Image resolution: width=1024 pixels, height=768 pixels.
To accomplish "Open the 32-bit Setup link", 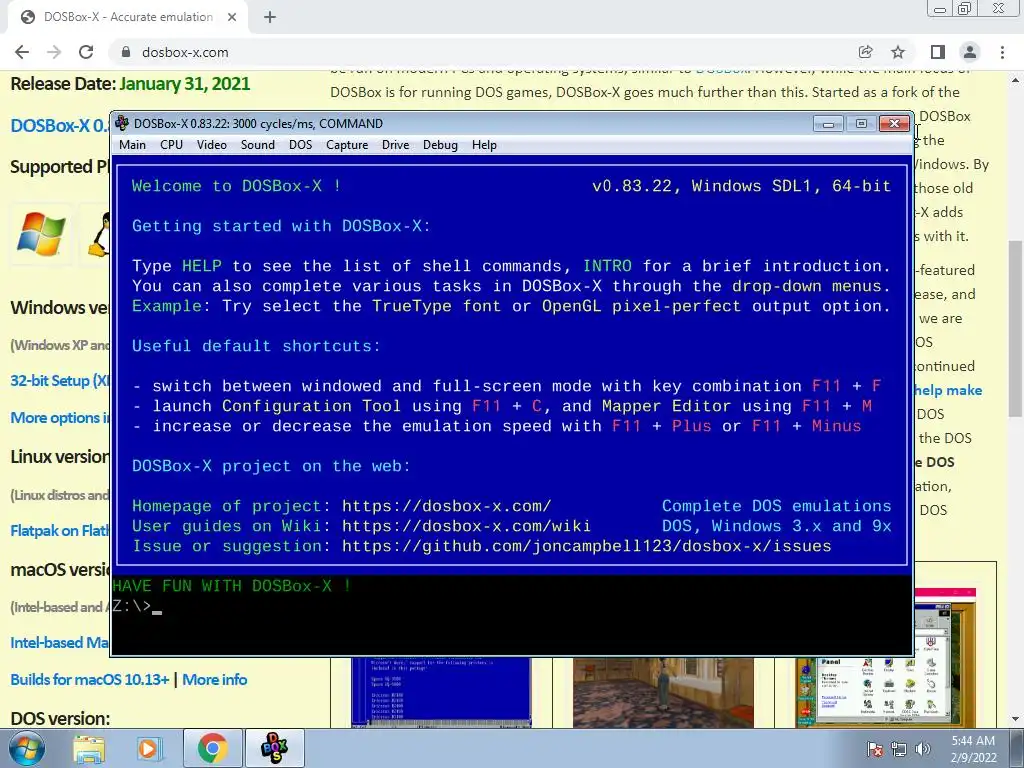I will pyautogui.click(x=60, y=381).
